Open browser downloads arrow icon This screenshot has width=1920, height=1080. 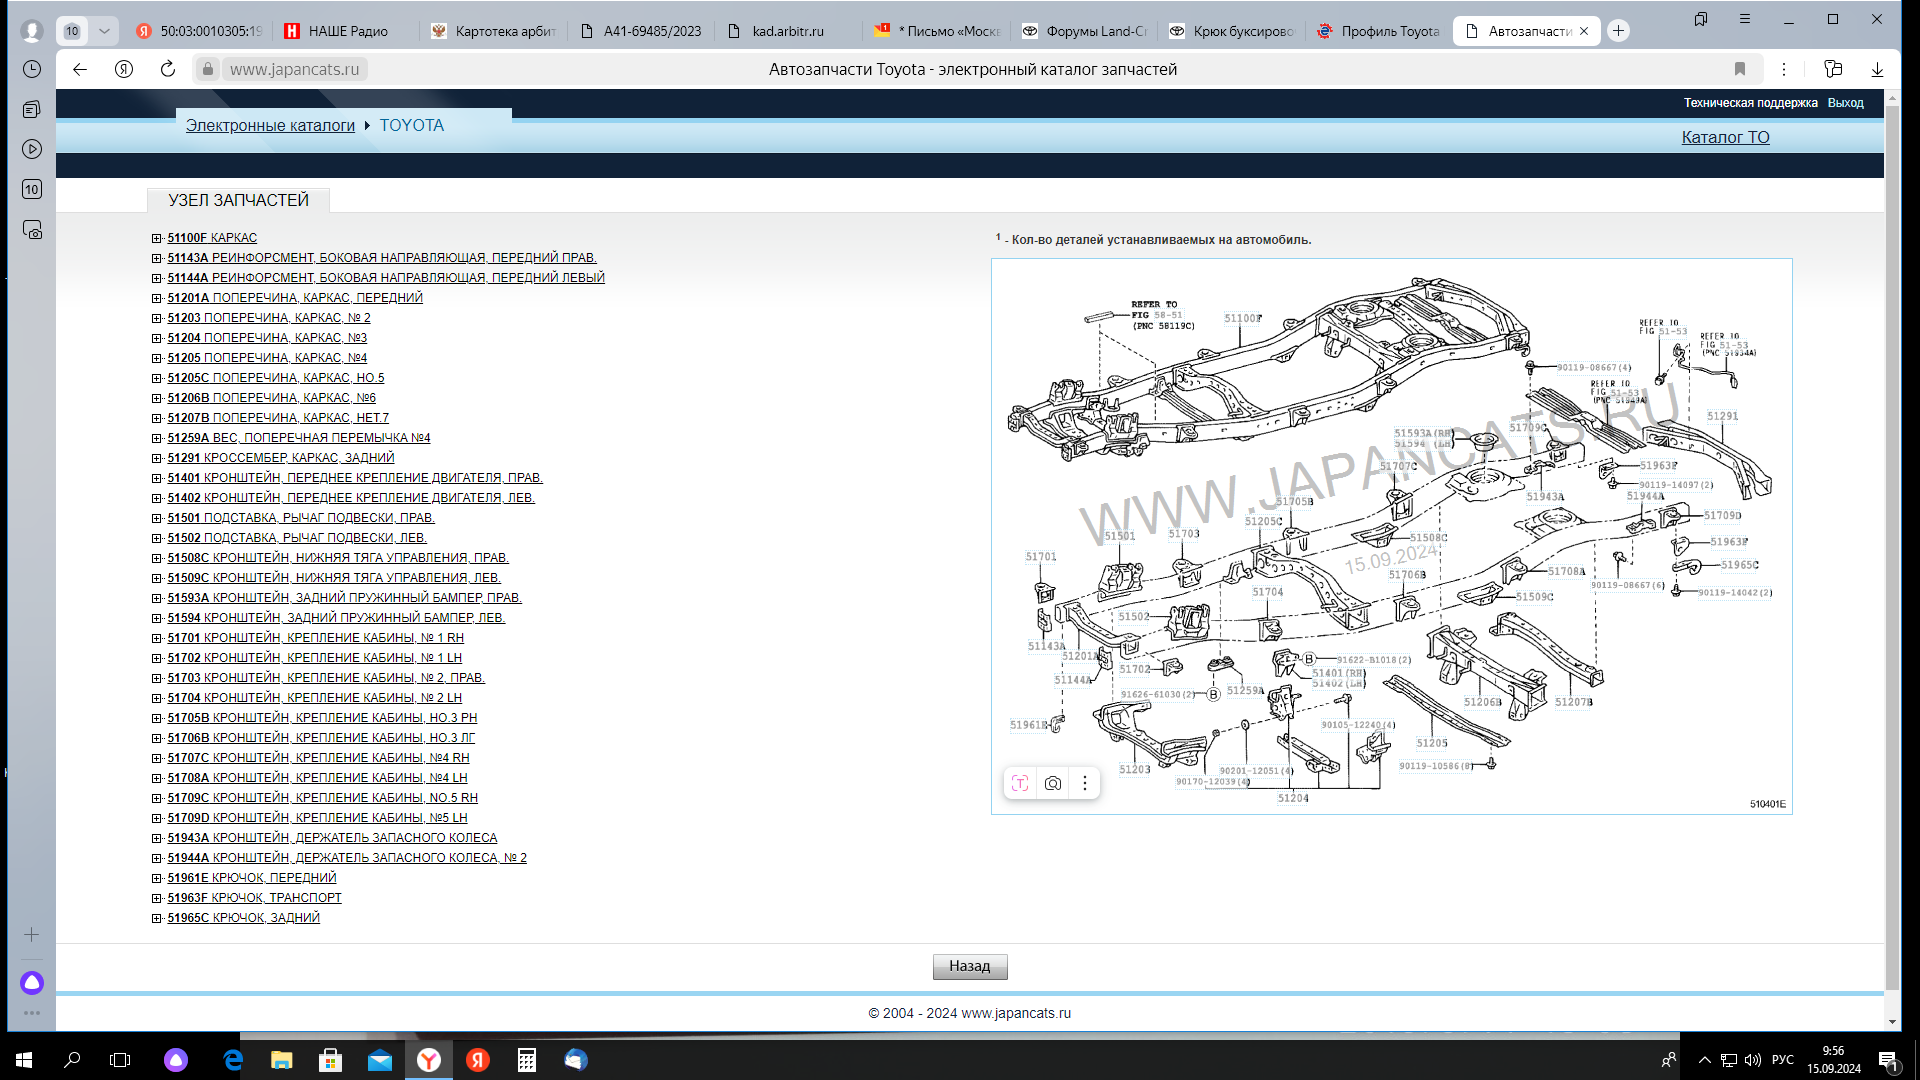click(x=1877, y=69)
